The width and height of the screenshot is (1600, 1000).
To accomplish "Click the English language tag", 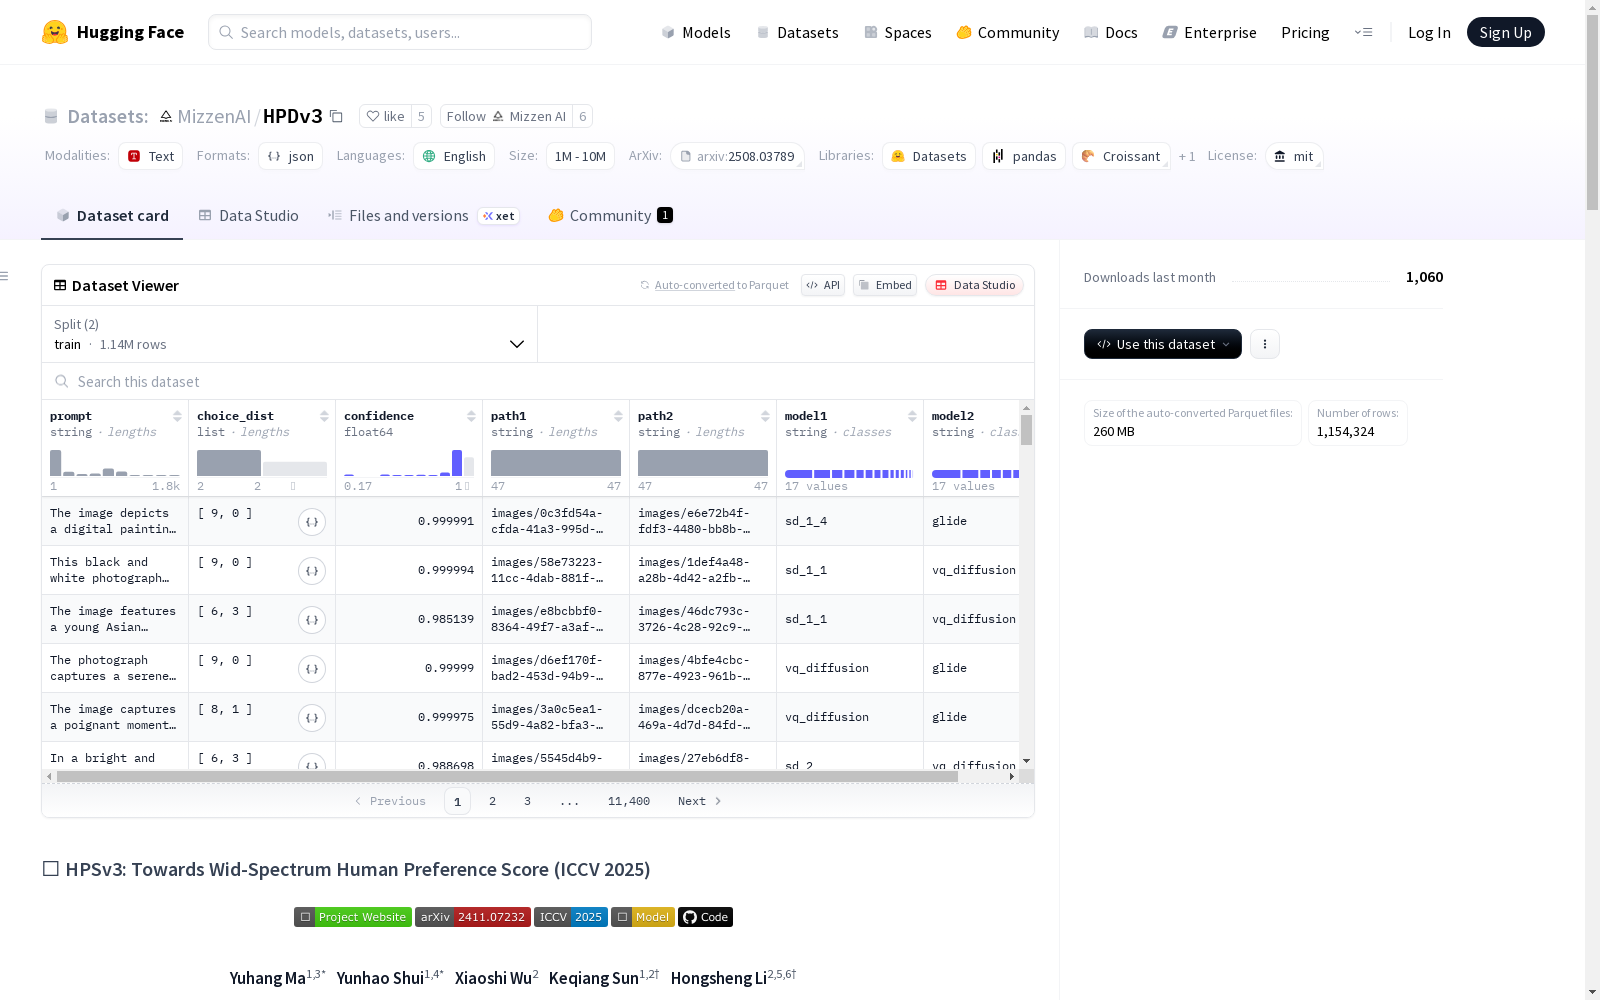I will (454, 157).
